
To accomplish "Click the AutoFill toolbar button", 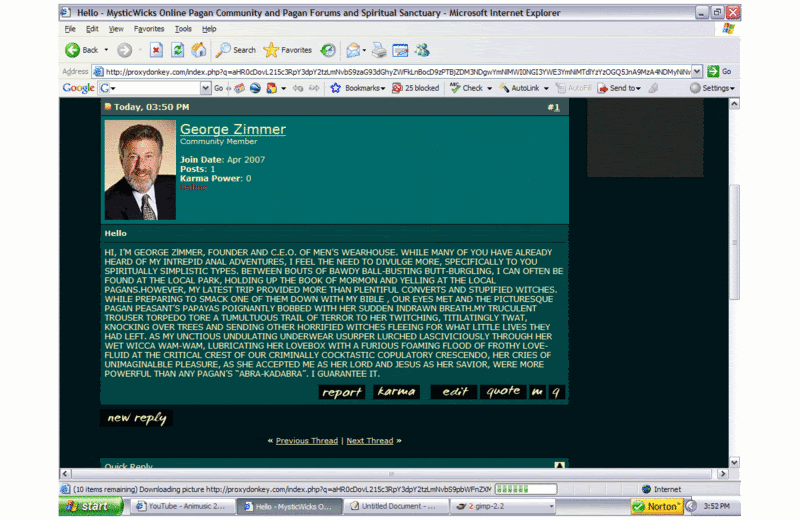I will (x=574, y=88).
